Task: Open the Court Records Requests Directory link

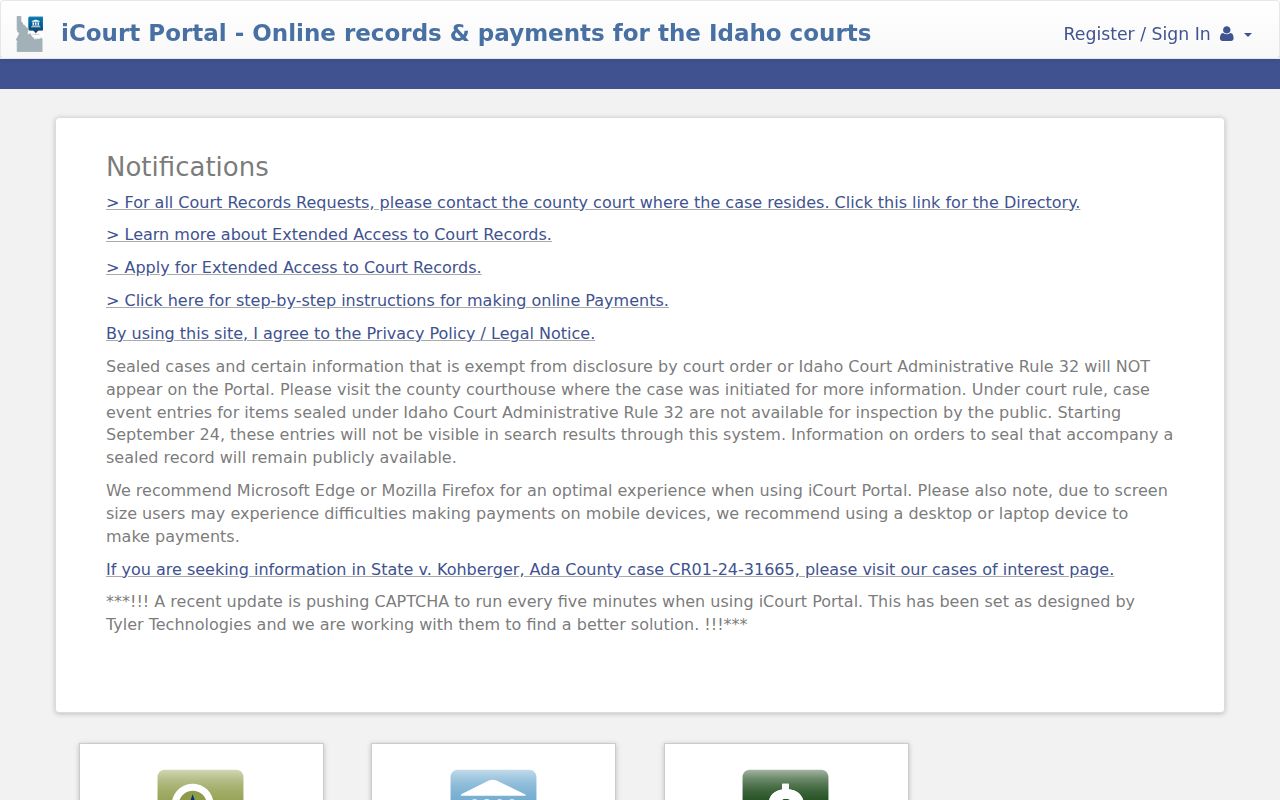Action: click(593, 202)
